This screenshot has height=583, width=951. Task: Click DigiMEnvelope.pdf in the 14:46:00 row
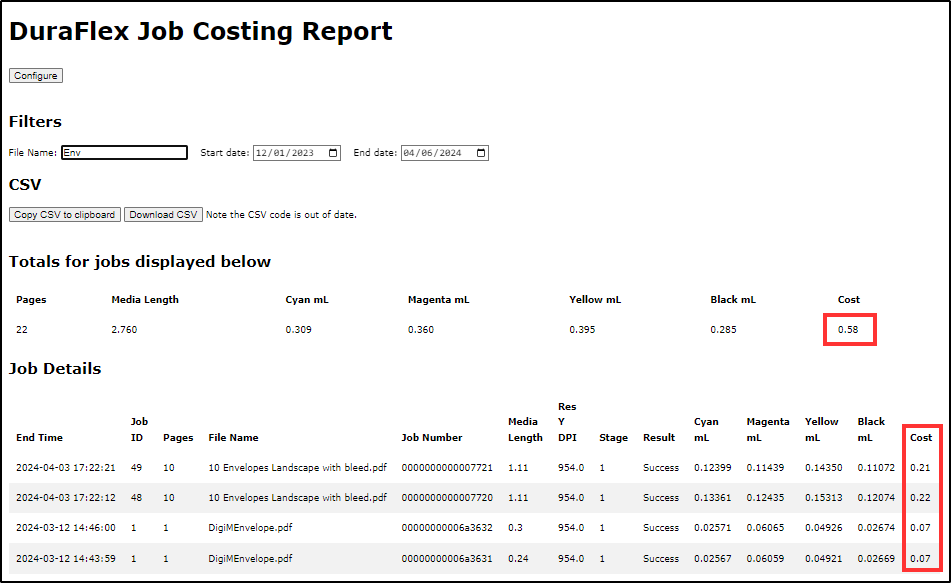pos(250,528)
